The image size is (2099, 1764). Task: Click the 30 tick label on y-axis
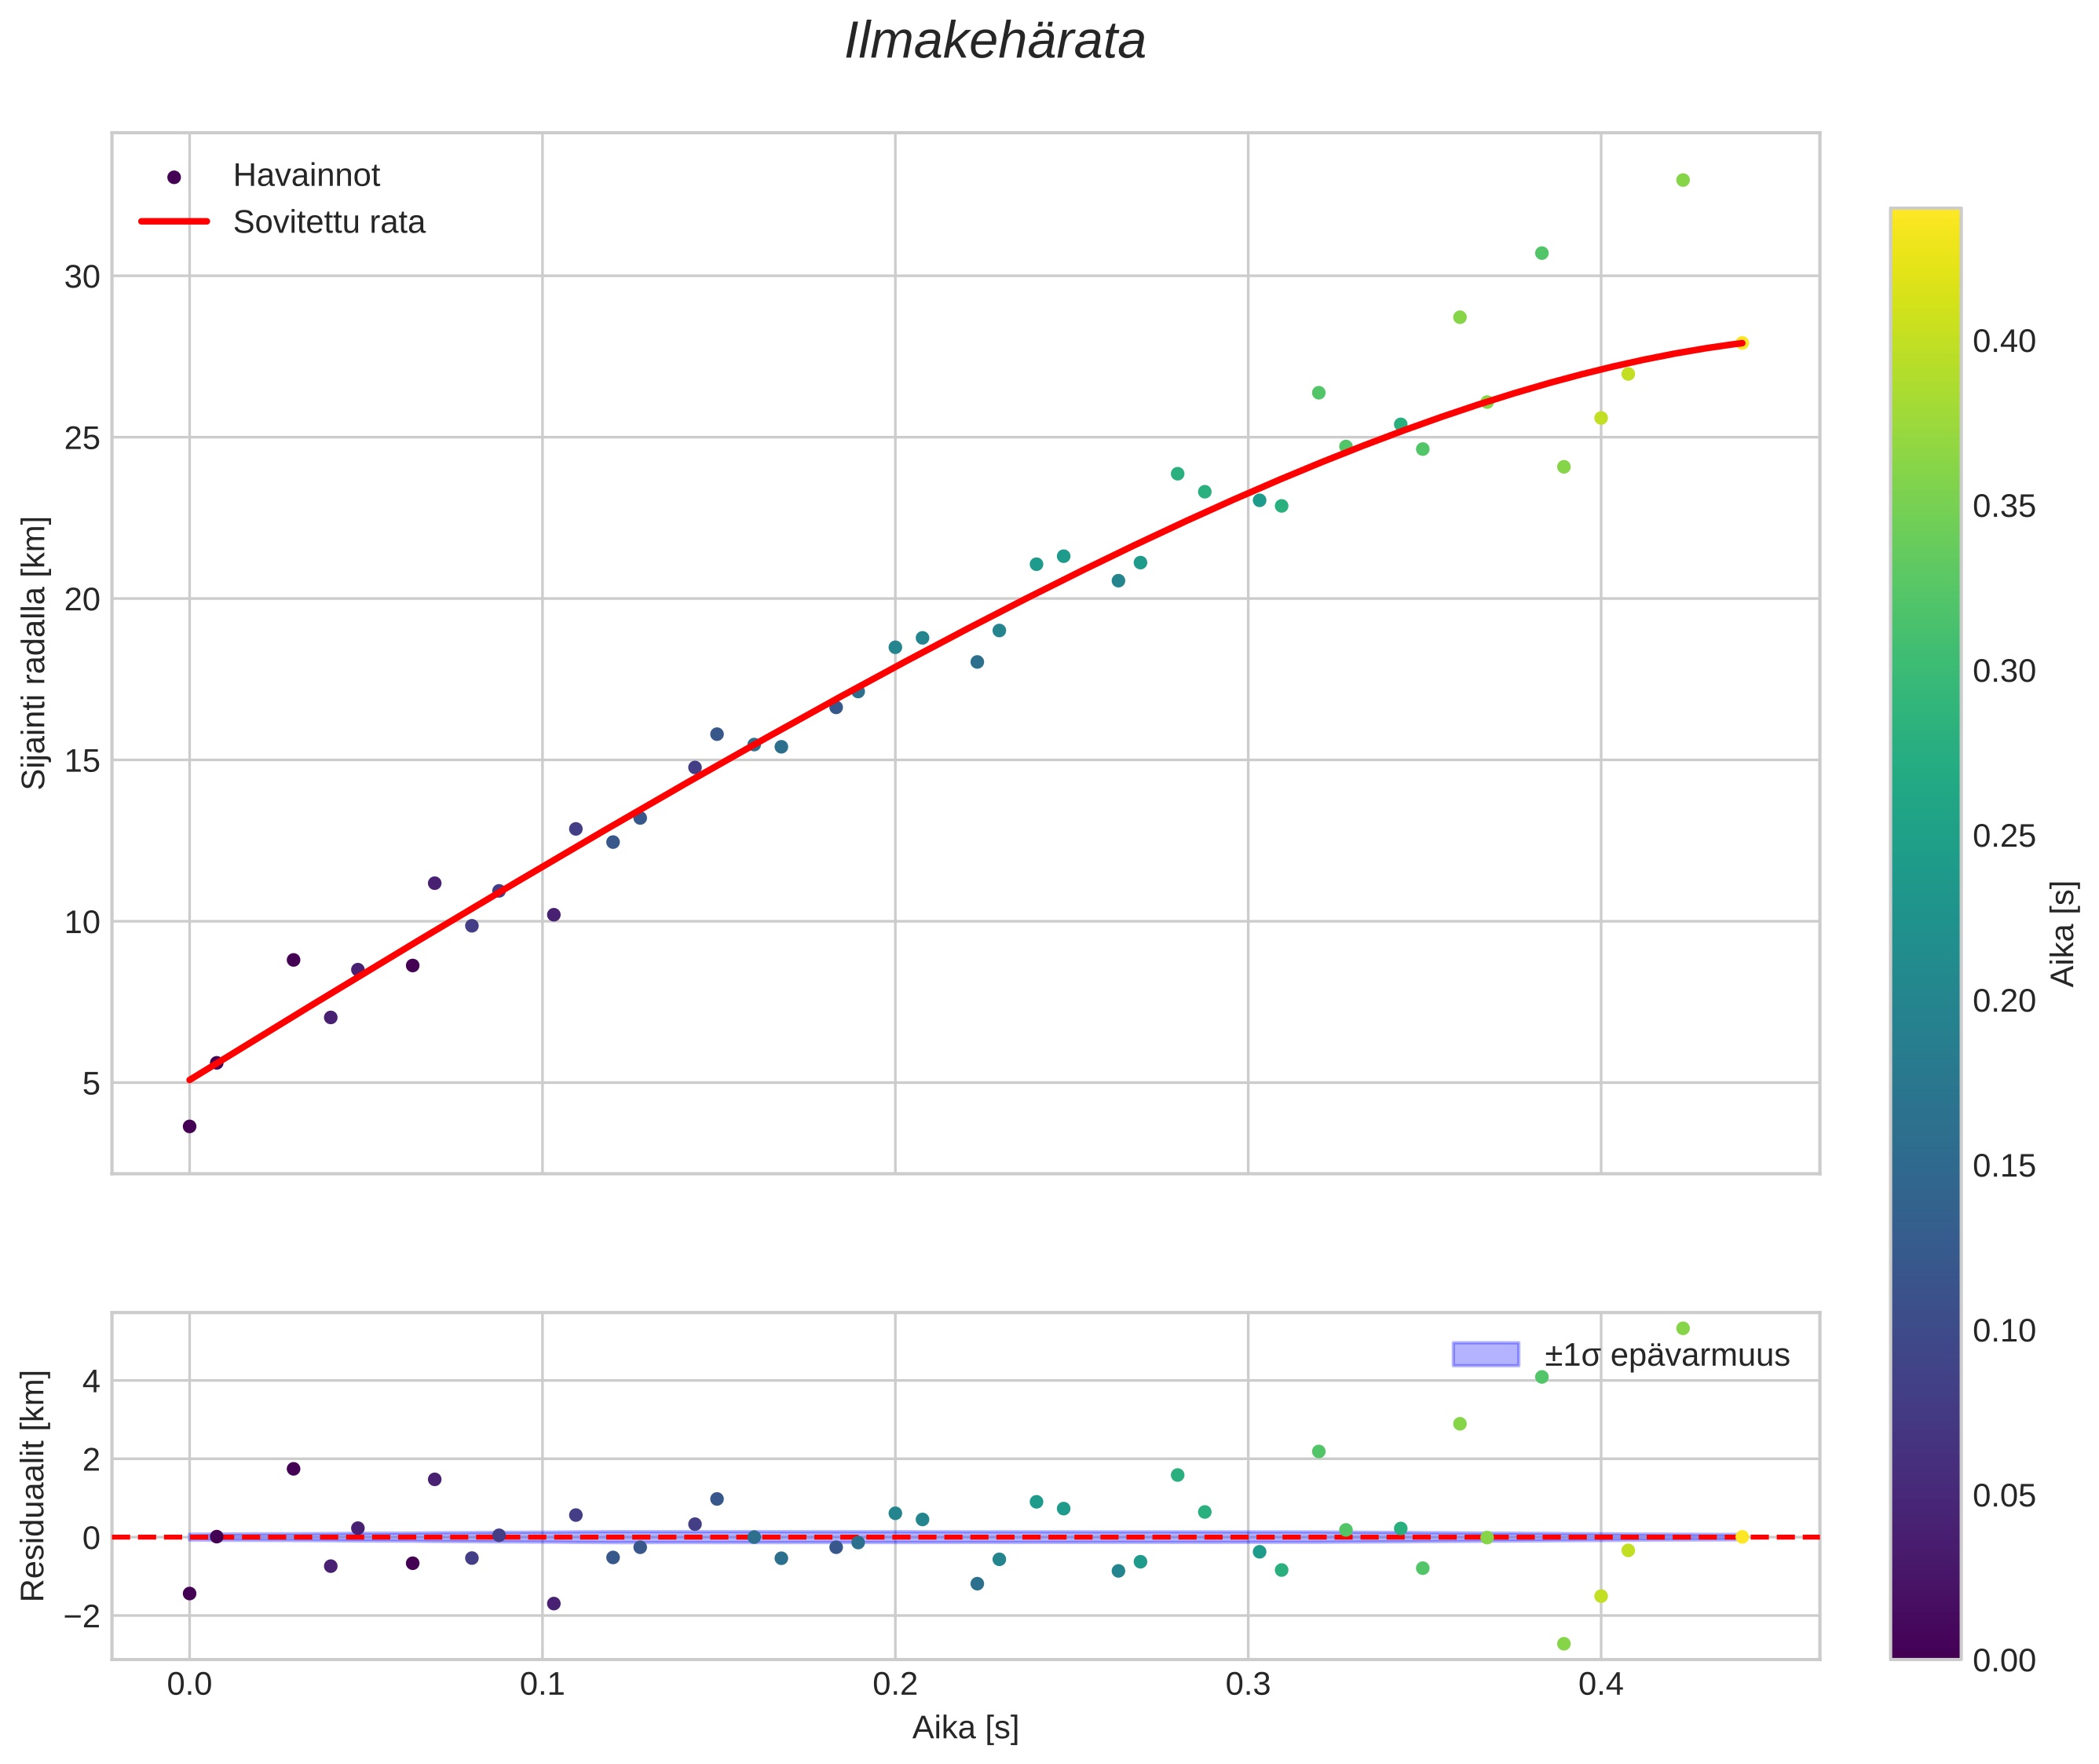(x=82, y=277)
